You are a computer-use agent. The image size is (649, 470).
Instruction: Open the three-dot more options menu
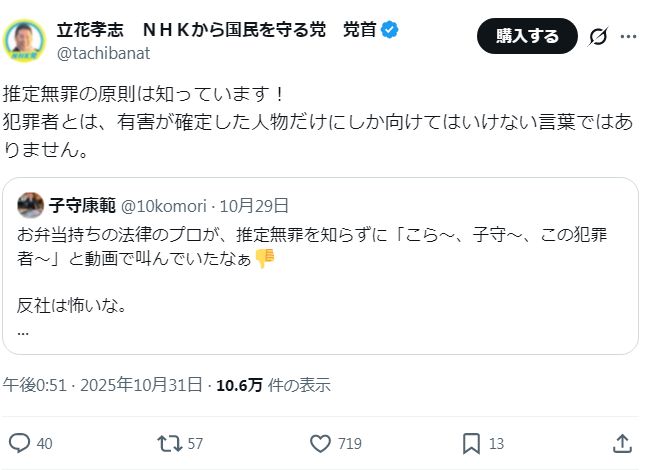coord(628,36)
